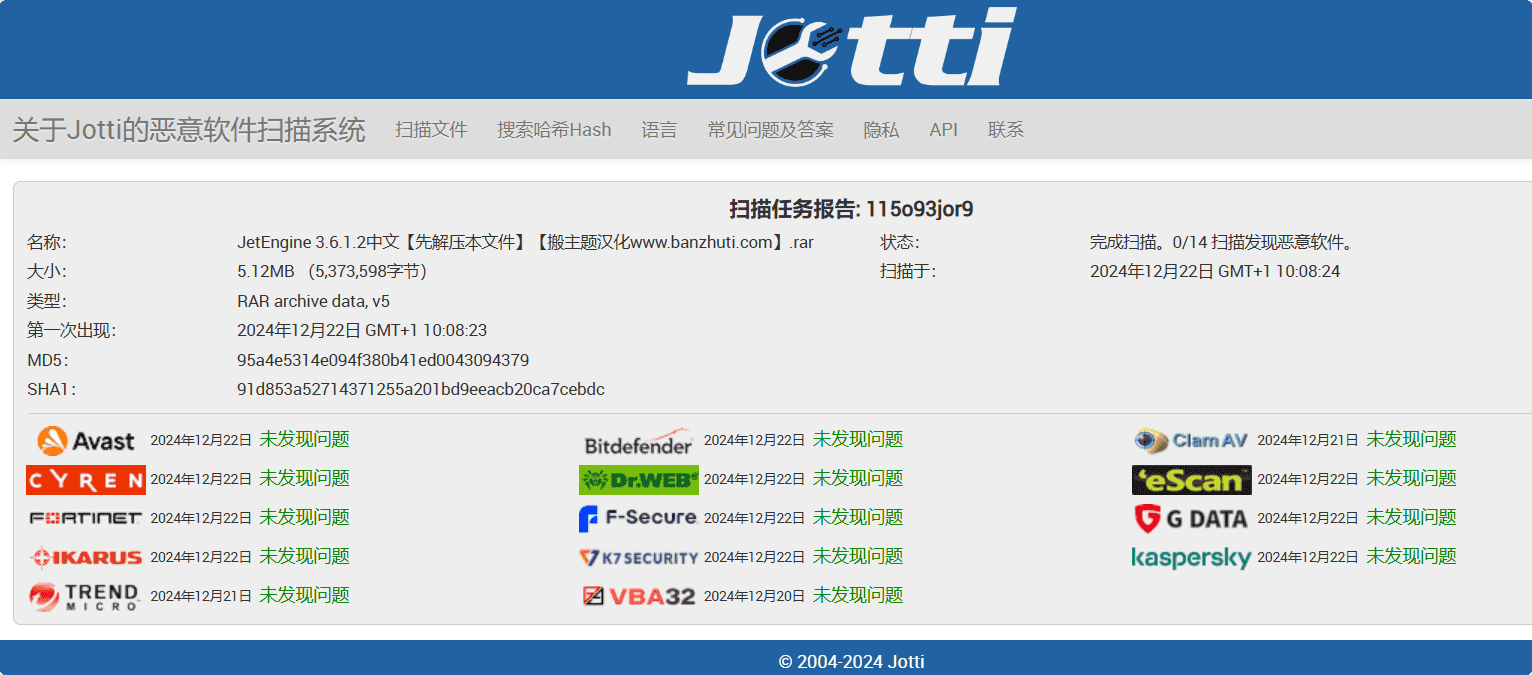This screenshot has width=1532, height=675.
Task: Go to the 扫描文件 page
Action: pyautogui.click(x=431, y=130)
